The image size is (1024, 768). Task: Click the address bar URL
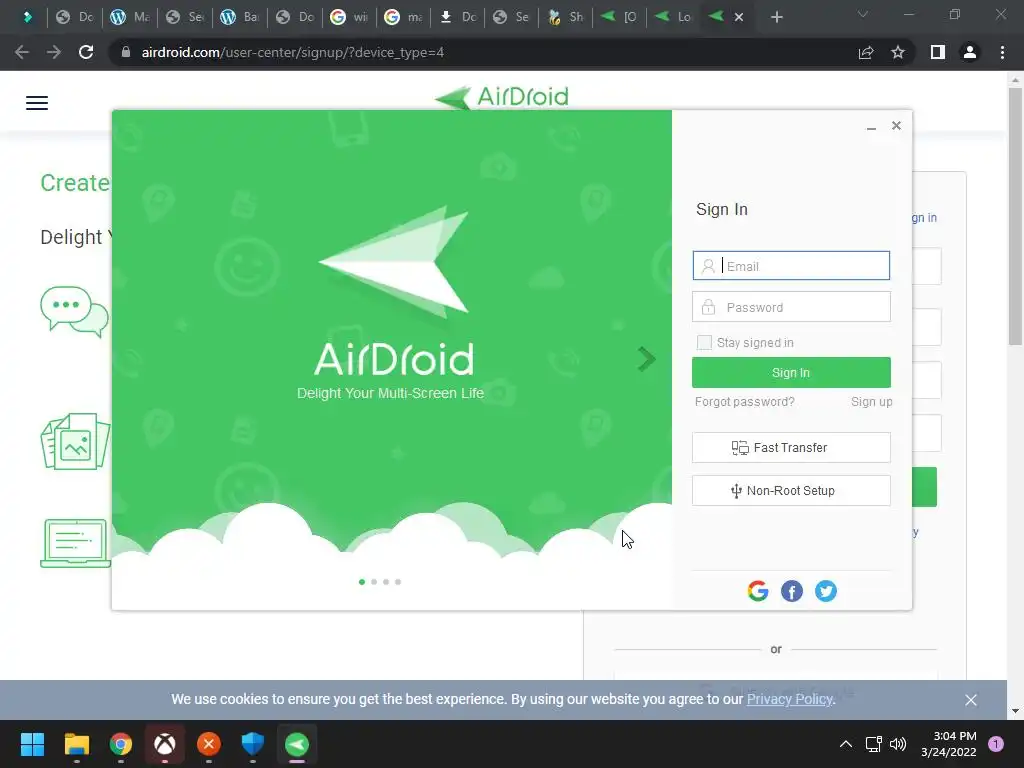tap(293, 52)
